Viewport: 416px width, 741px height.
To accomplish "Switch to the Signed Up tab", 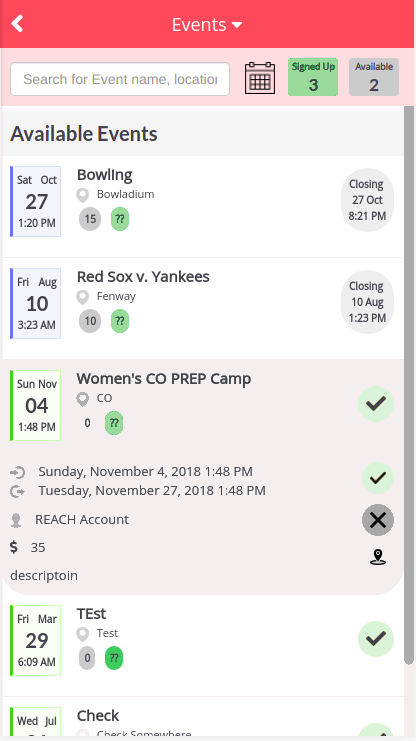I will [313, 77].
